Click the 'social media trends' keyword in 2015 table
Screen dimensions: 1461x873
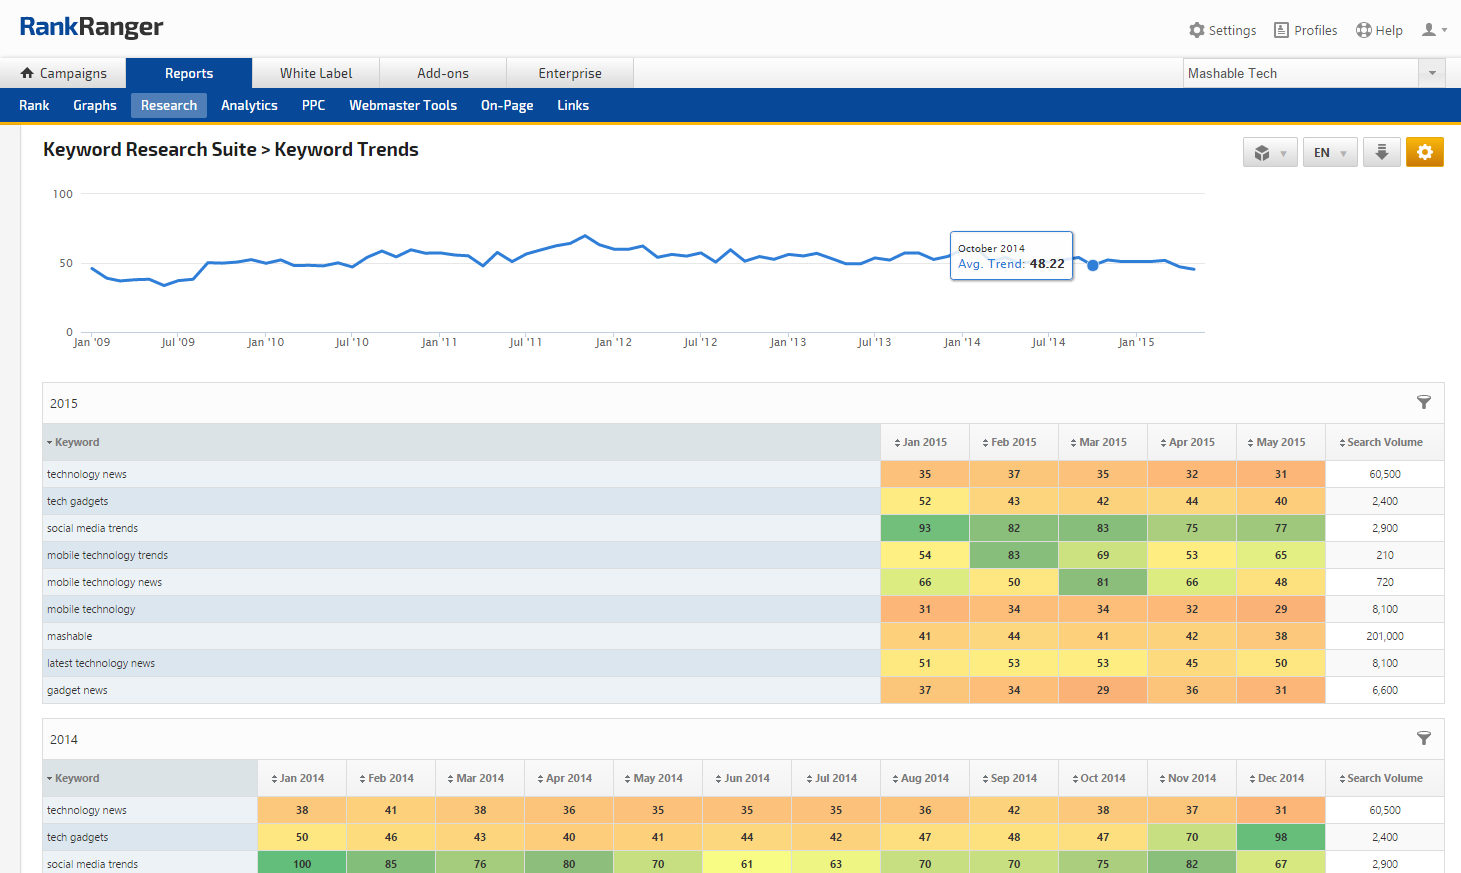[92, 528]
